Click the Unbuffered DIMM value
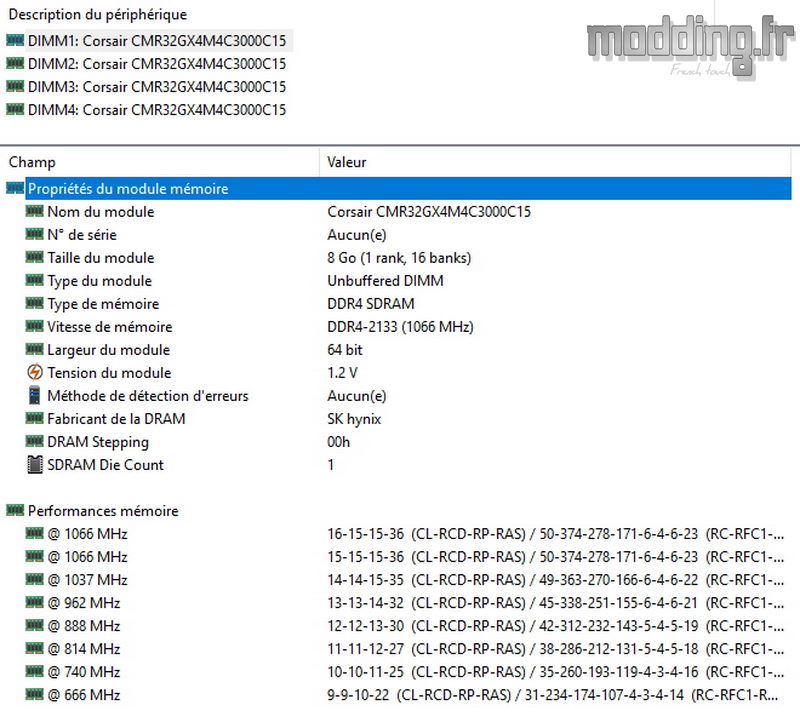The image size is (800, 728). pyautogui.click(x=385, y=281)
